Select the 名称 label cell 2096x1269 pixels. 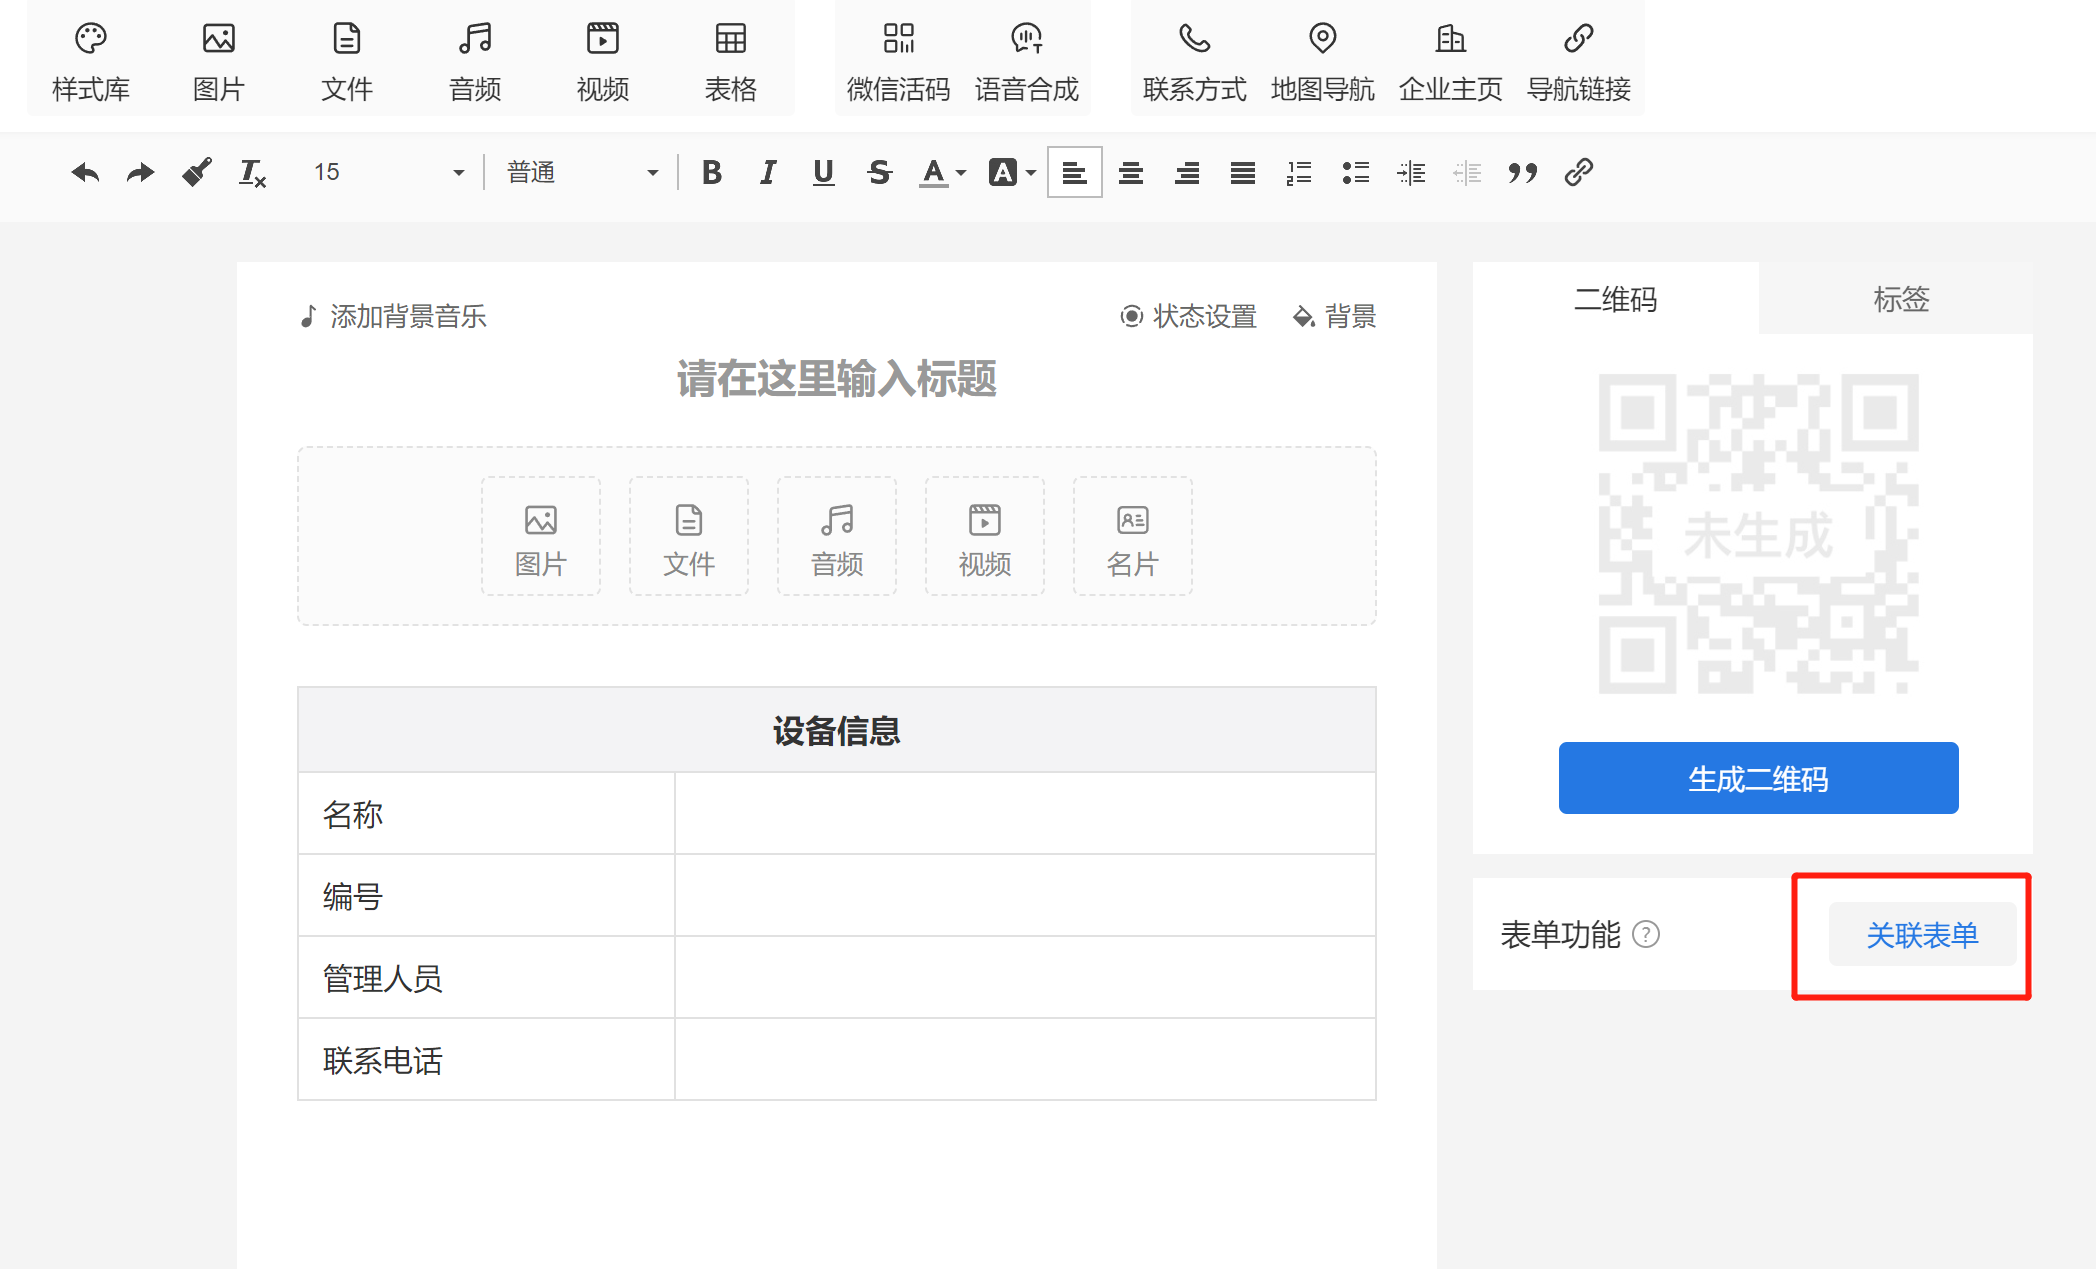487,814
